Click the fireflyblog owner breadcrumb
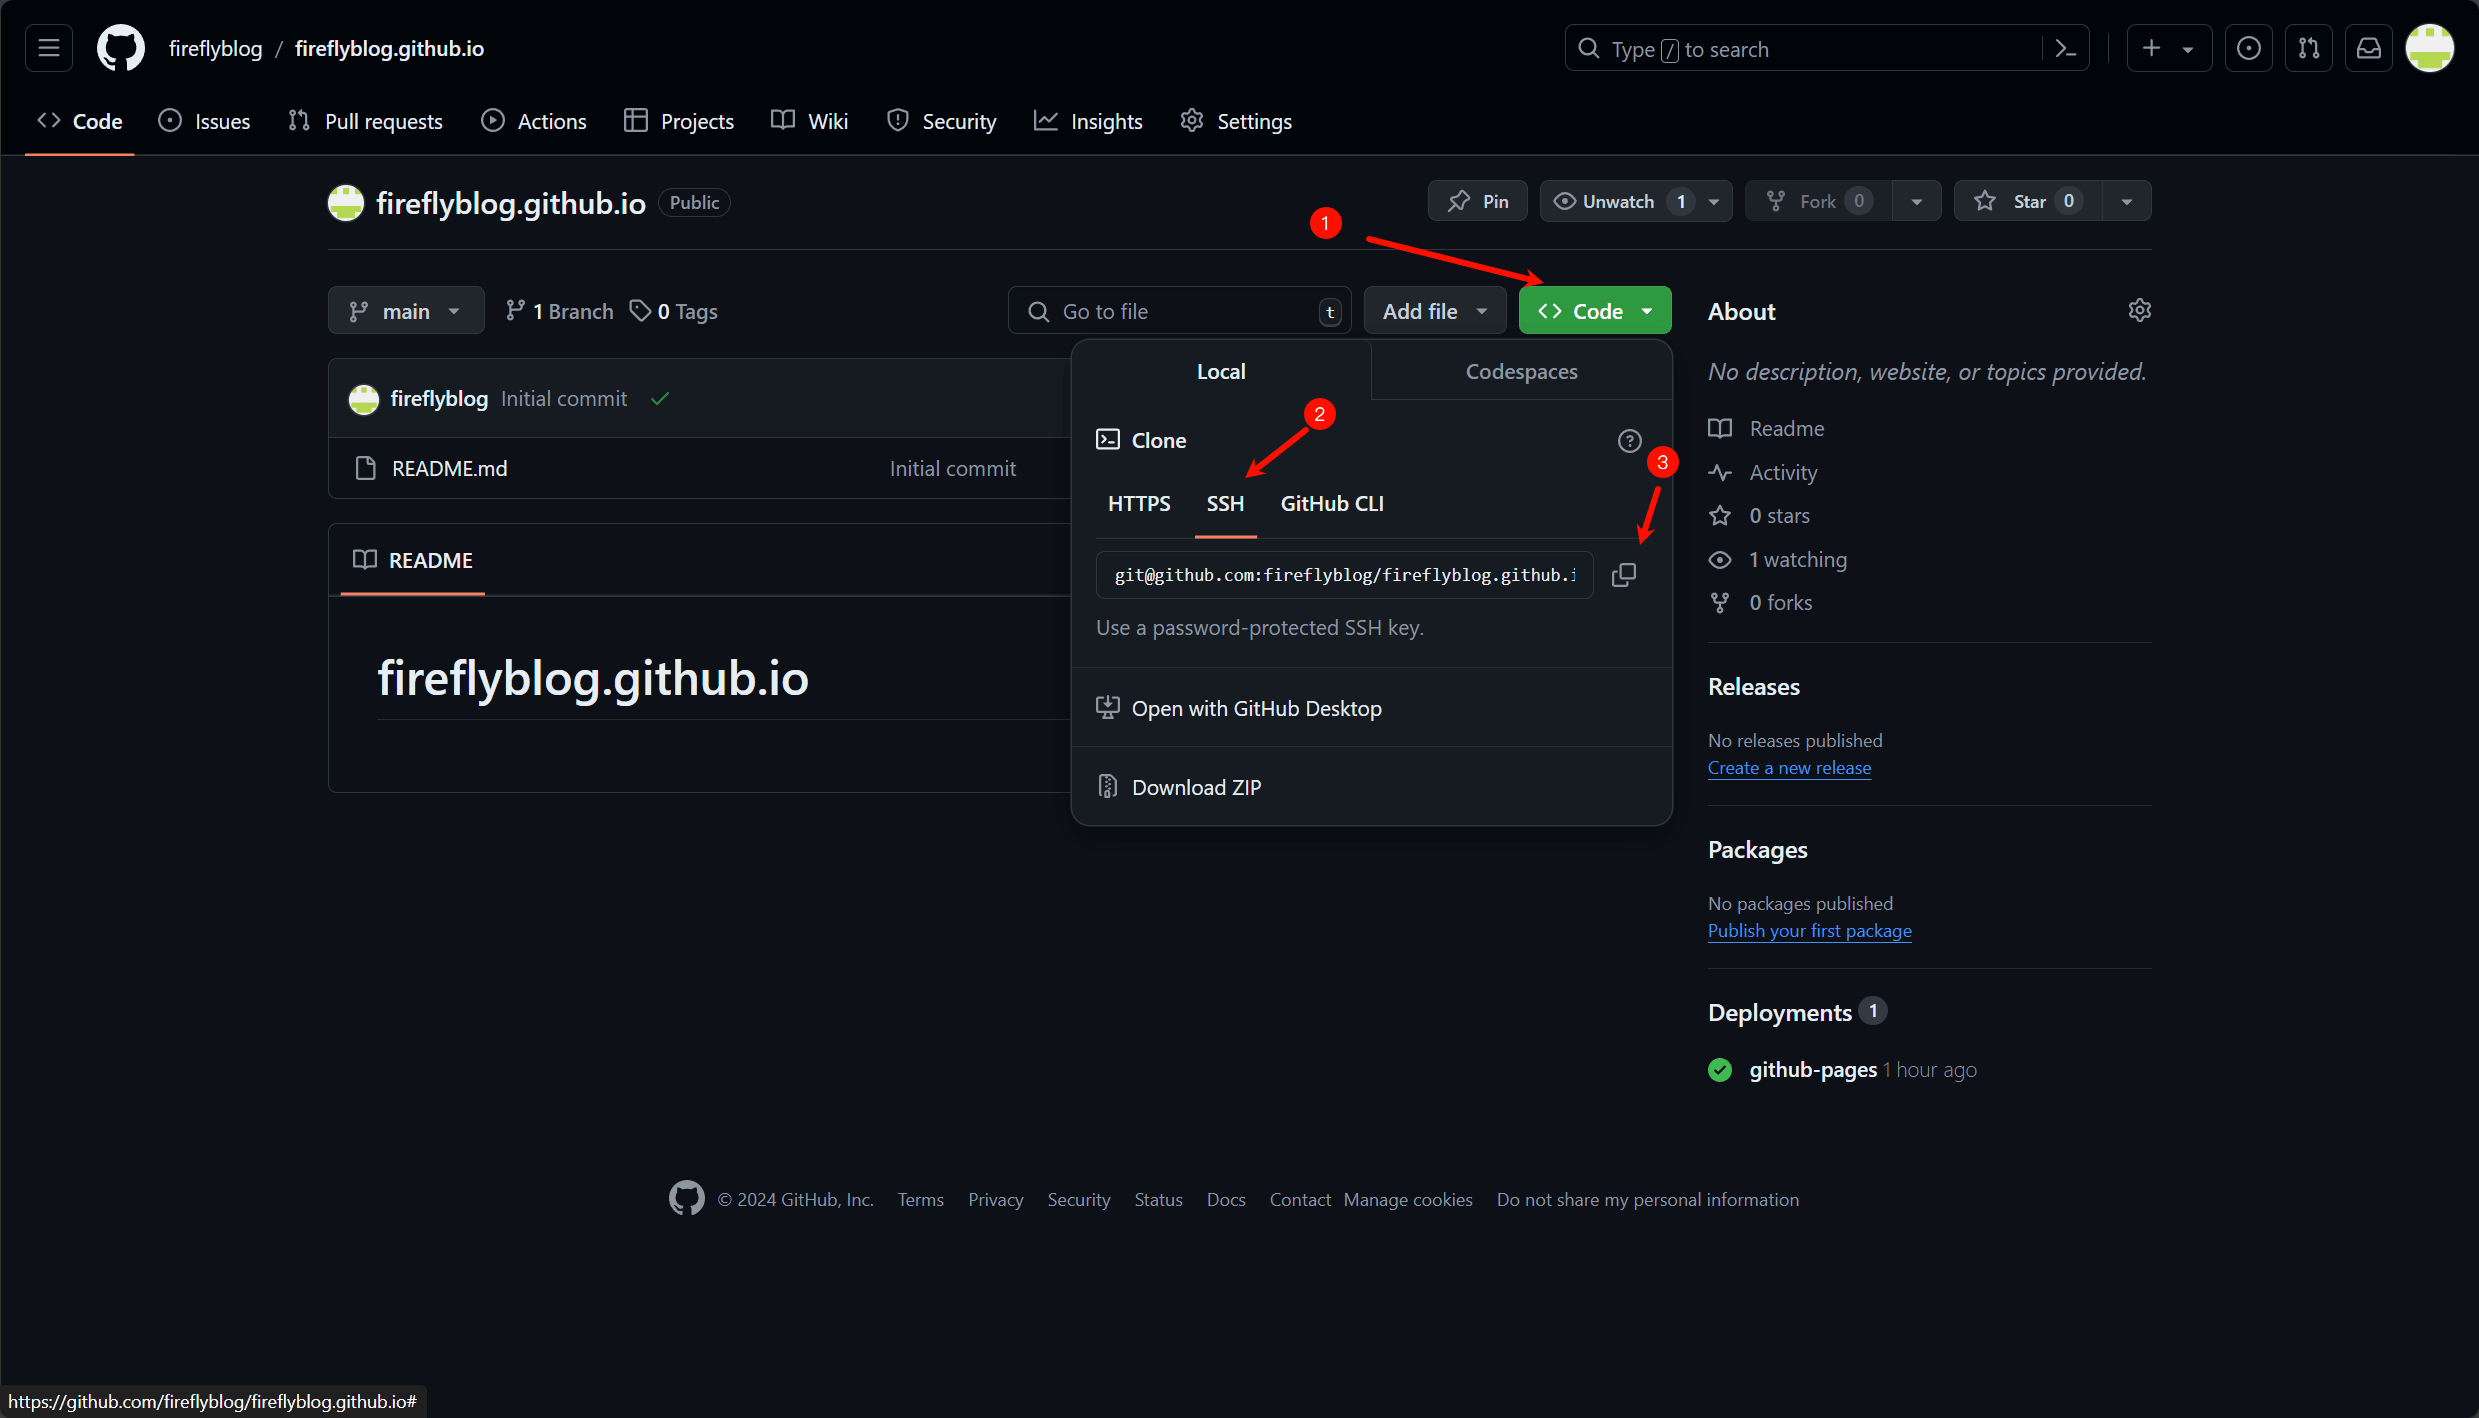This screenshot has width=2479, height=1418. [215, 48]
